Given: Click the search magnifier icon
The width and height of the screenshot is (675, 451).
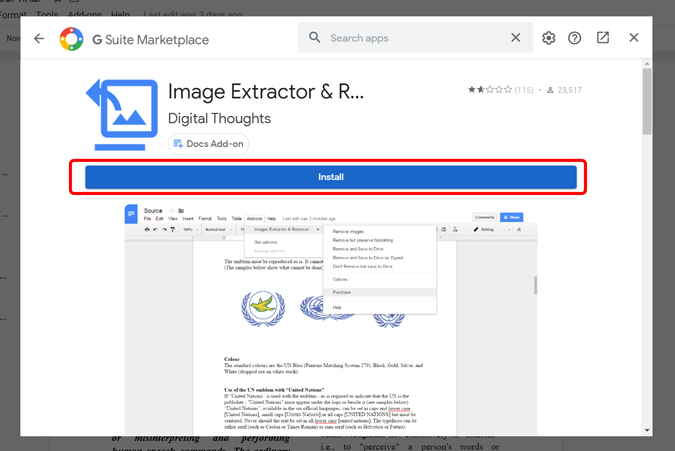Looking at the screenshot, I should 315,37.
